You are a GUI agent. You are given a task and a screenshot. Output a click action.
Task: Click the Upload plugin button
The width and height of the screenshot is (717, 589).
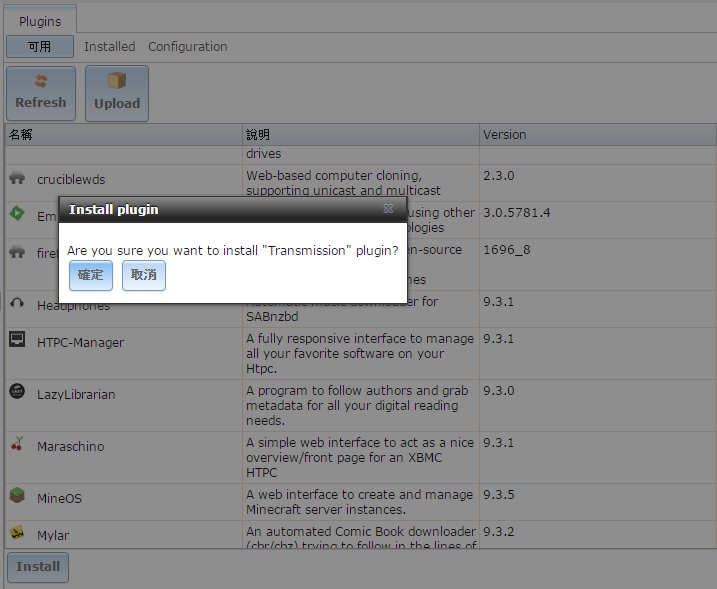tap(117, 94)
